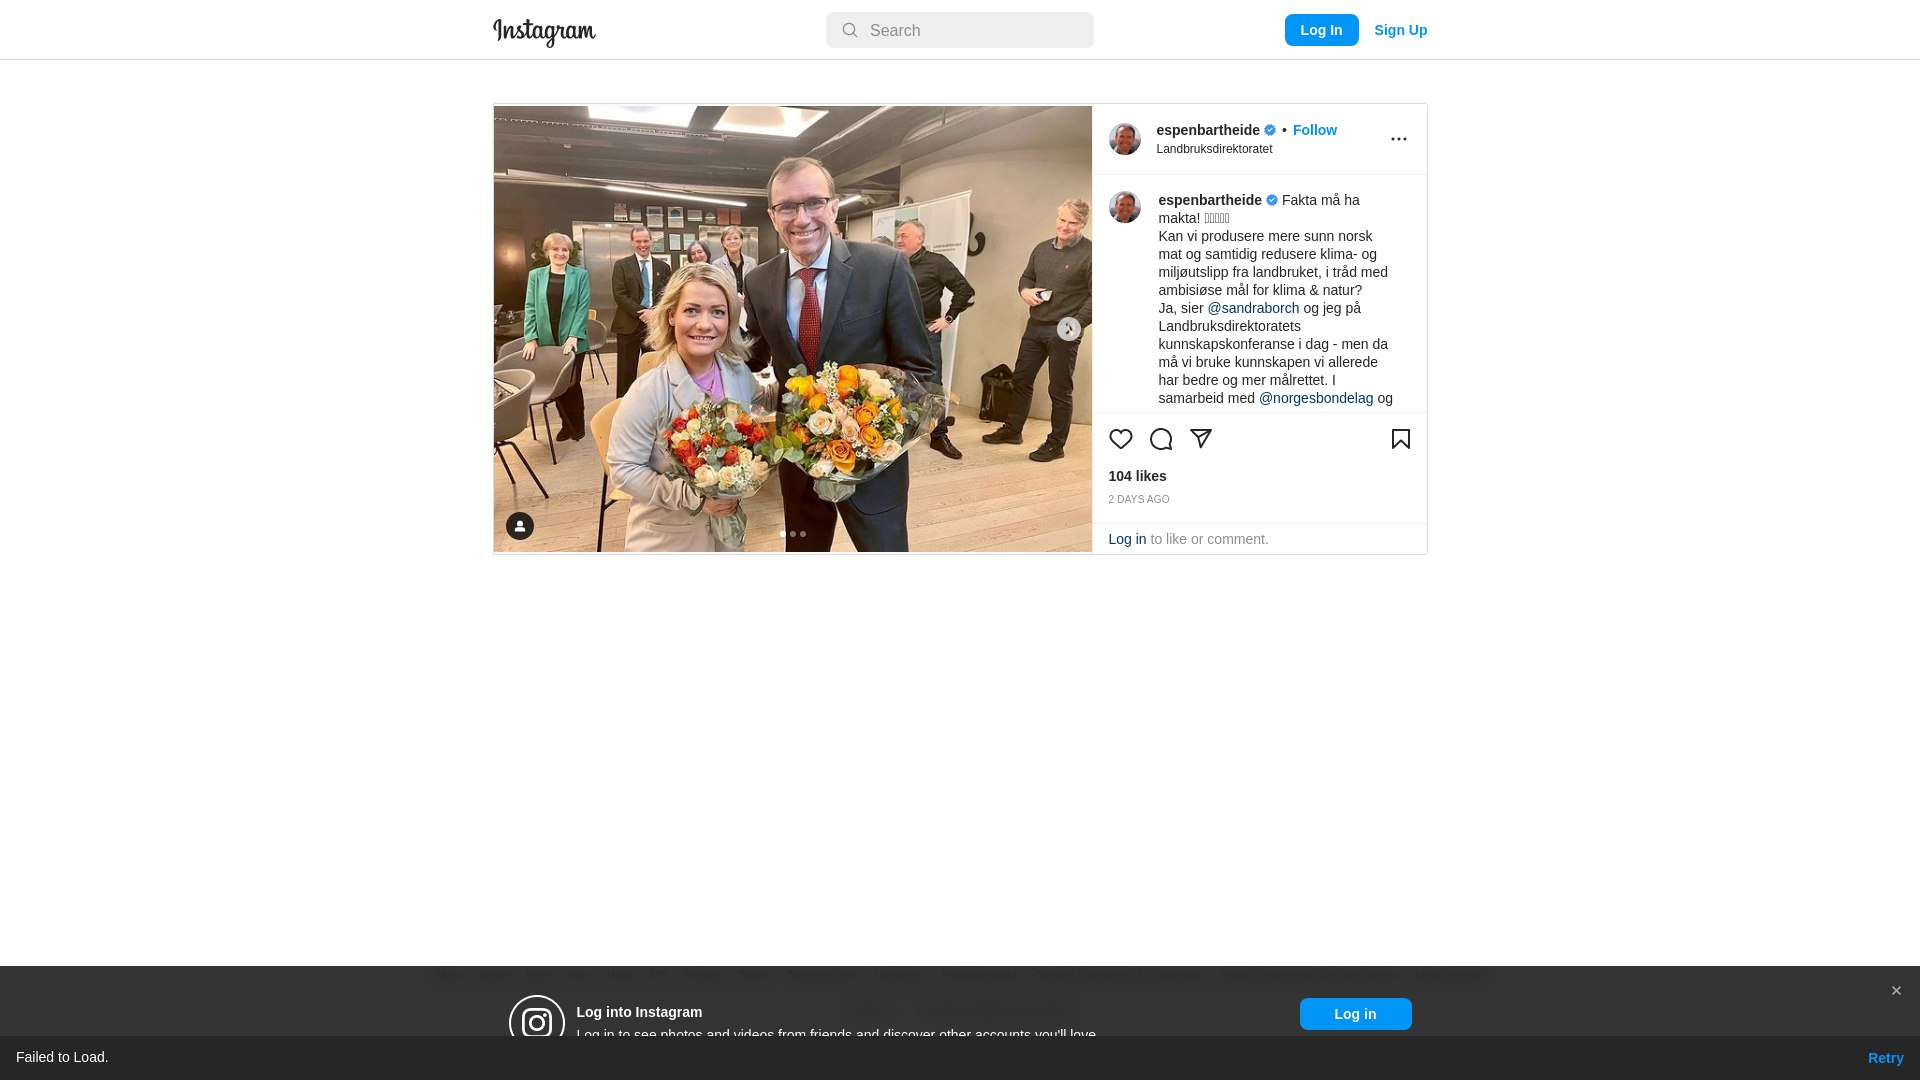
Task: Click the Log In button in header
Action: 1321,30
